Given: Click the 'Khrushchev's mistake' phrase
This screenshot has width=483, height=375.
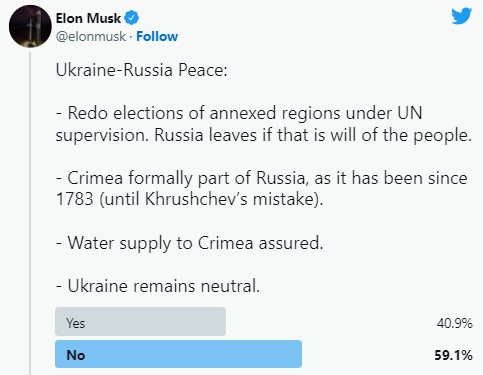Looking at the screenshot, I should pyautogui.click(x=230, y=199).
